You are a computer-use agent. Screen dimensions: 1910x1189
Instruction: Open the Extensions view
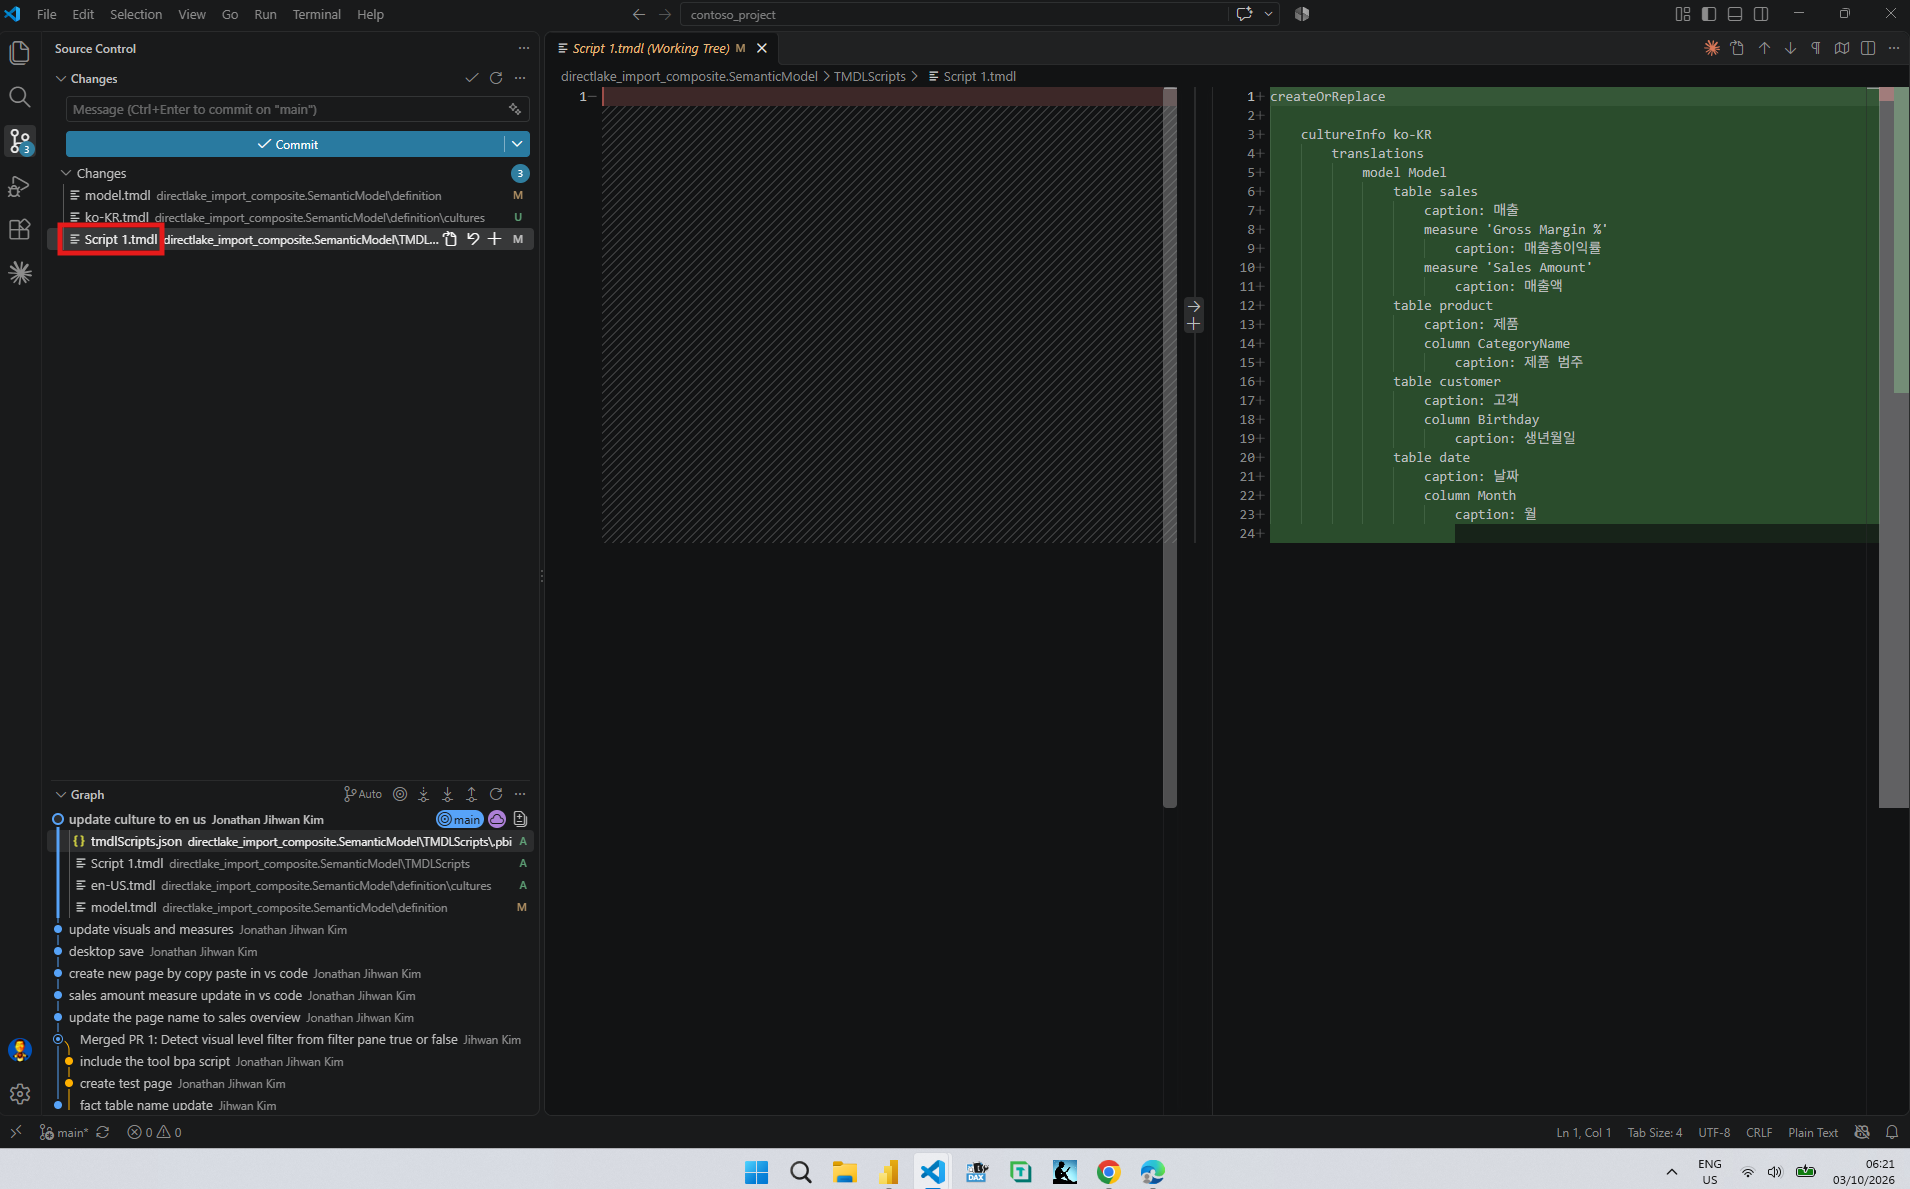[x=20, y=229]
